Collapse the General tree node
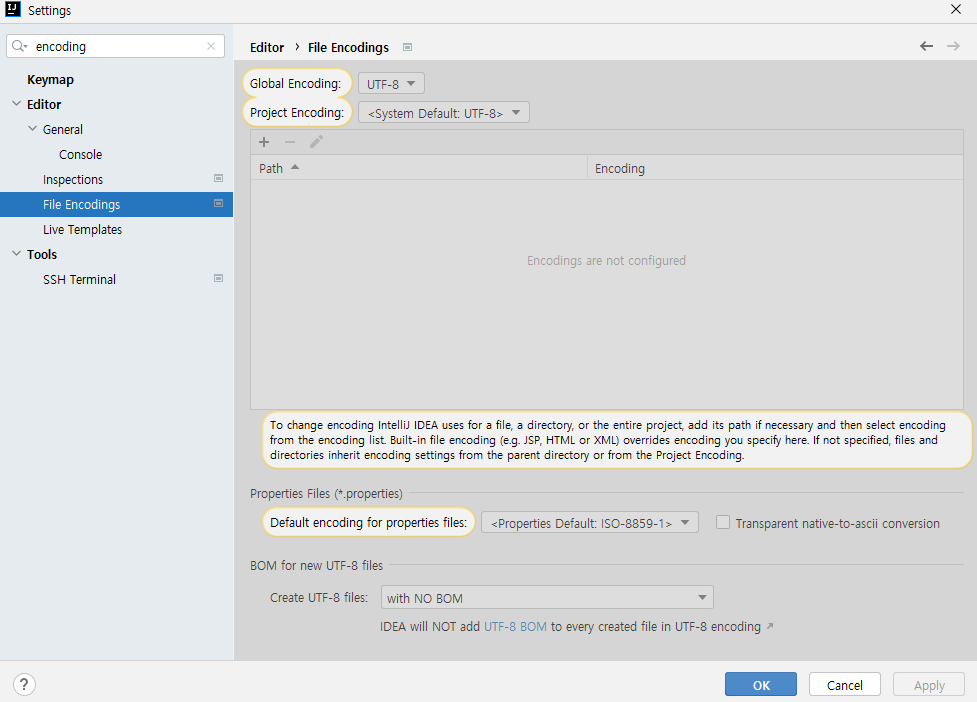This screenshot has height=702, width=977. 32,129
